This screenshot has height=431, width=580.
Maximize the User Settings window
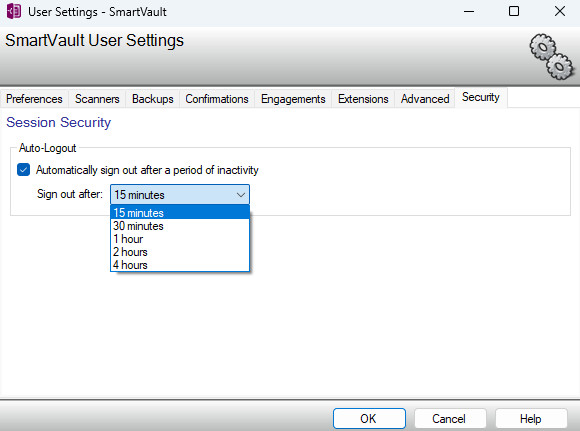click(x=514, y=11)
